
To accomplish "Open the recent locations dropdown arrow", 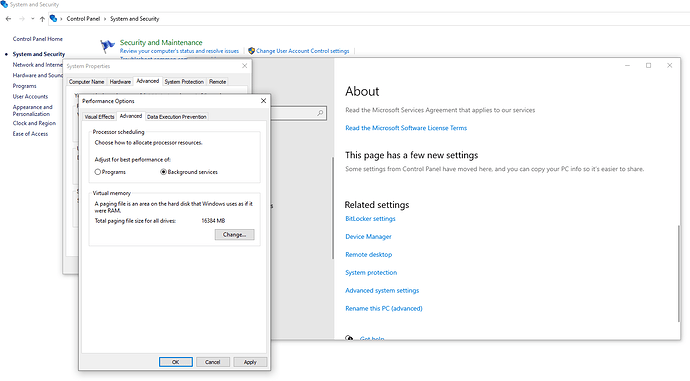I will pos(33,19).
